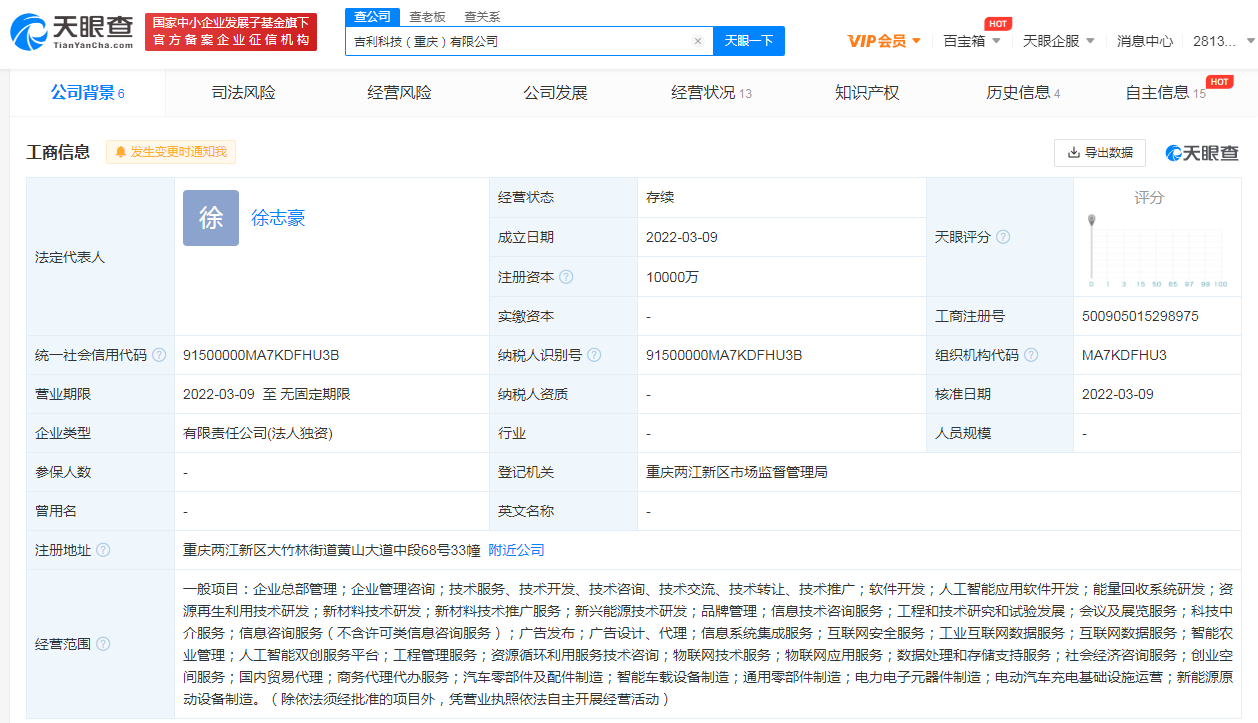The width and height of the screenshot is (1258, 723).
Task: Click the 天眼一下 search button
Action: [749, 41]
